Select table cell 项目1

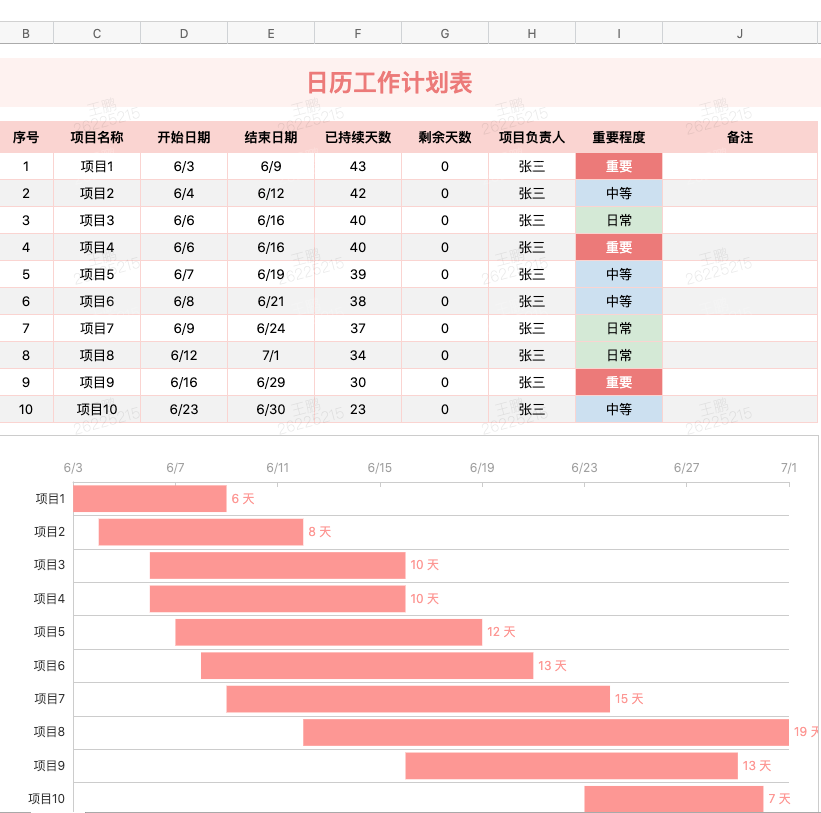(97, 166)
